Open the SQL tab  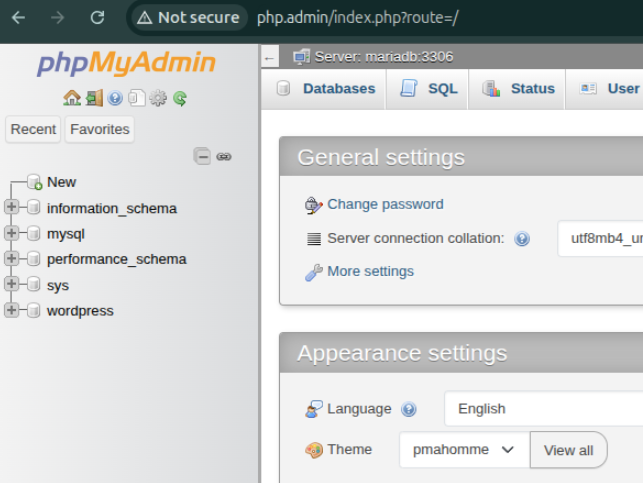(427, 89)
